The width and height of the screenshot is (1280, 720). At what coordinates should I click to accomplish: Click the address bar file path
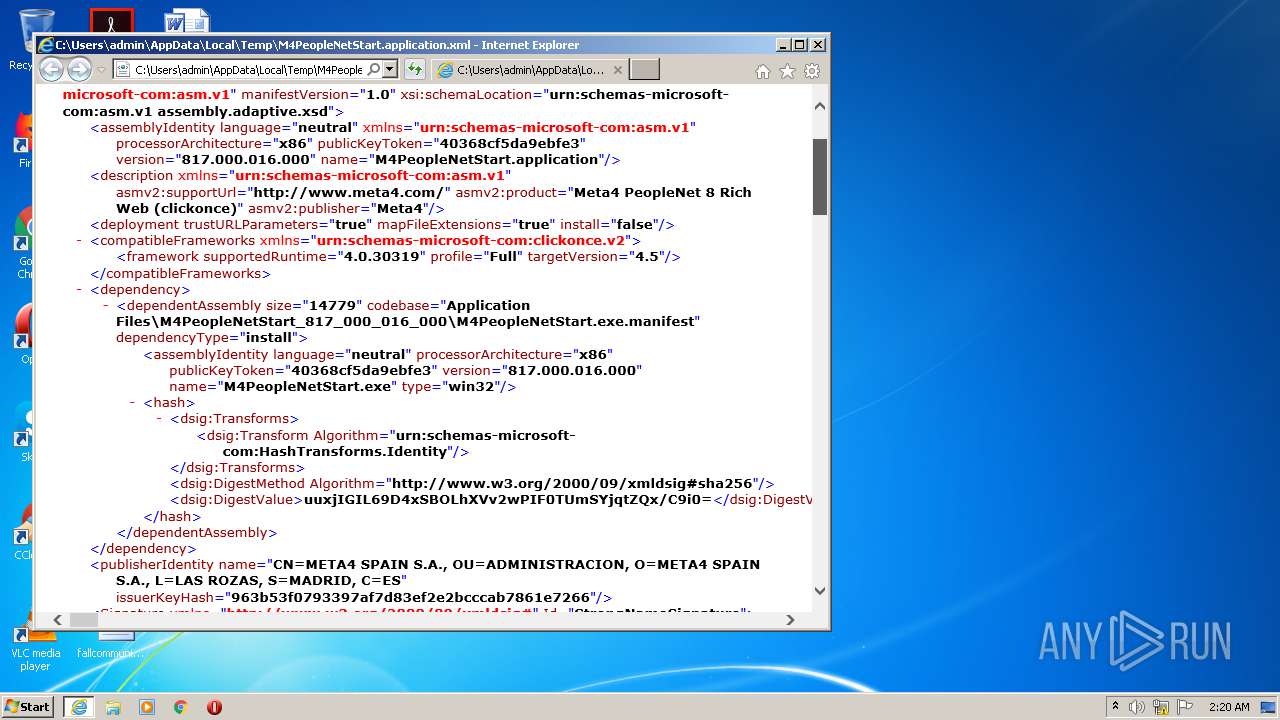pos(248,70)
